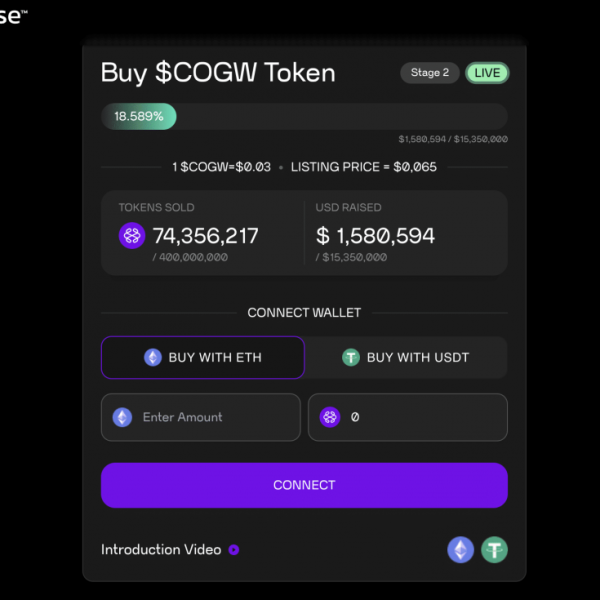Click the Ethereum icon in Buy With ETH tab
This screenshot has width=600, height=600.
pyautogui.click(x=153, y=357)
